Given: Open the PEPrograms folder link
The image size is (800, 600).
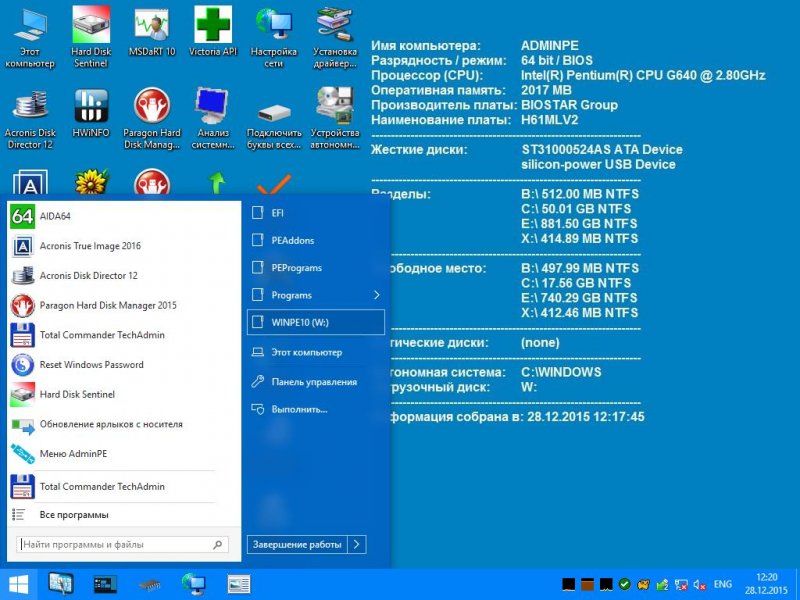Looking at the screenshot, I should [315, 268].
